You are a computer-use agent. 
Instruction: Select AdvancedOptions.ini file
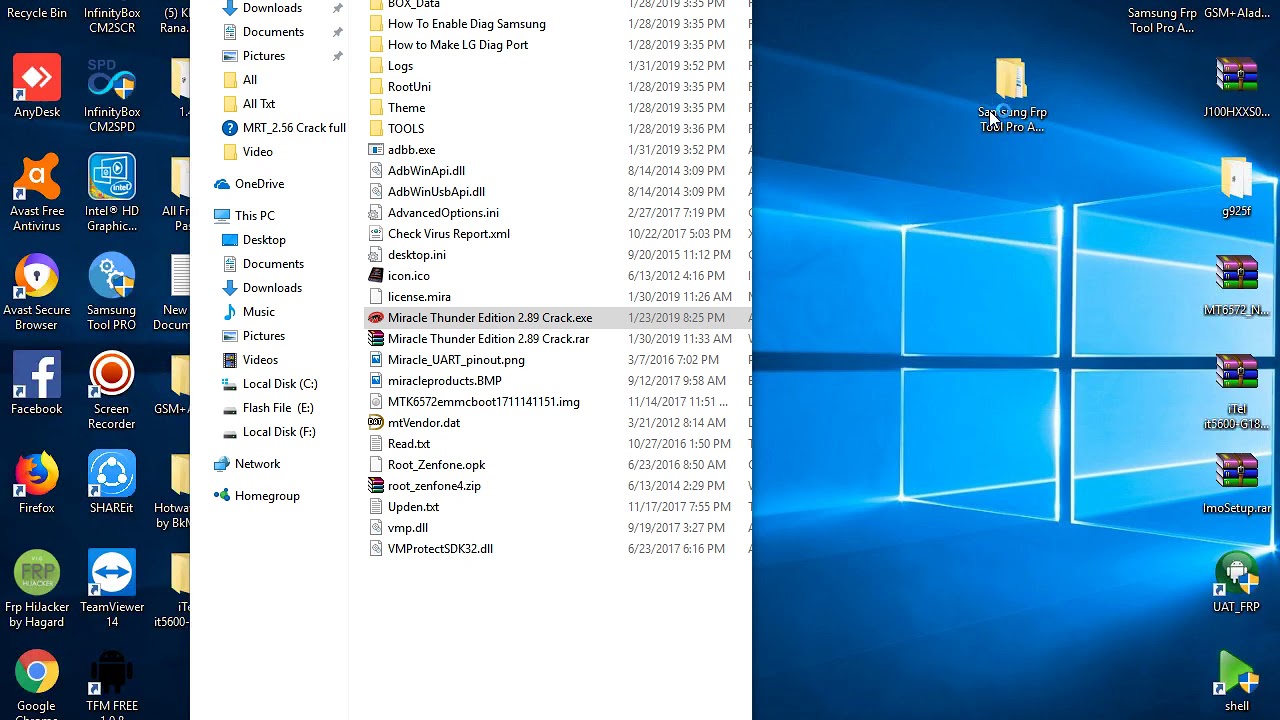(x=443, y=213)
